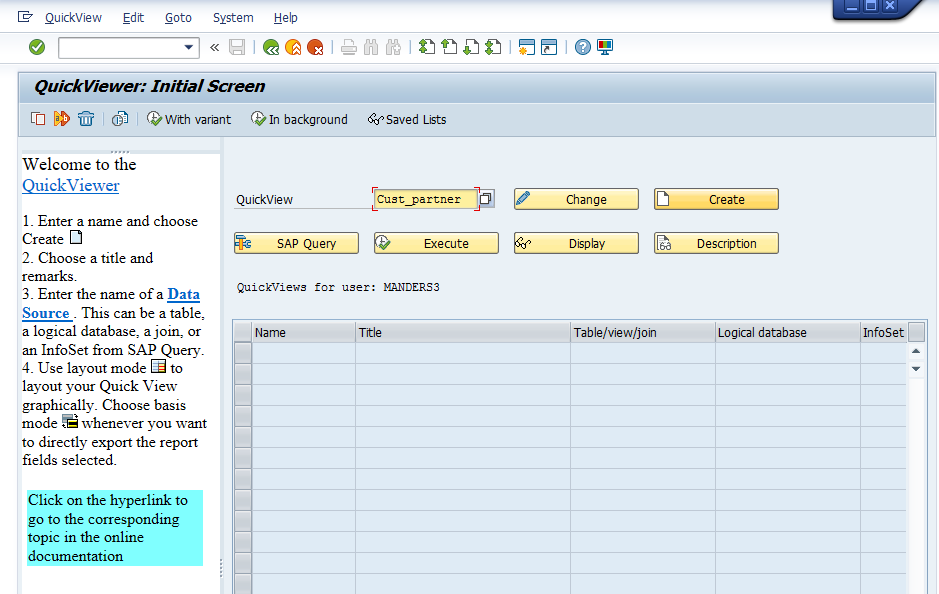Screen dimensions: 939x594
Task: Click the Name column header
Action: click(304, 332)
